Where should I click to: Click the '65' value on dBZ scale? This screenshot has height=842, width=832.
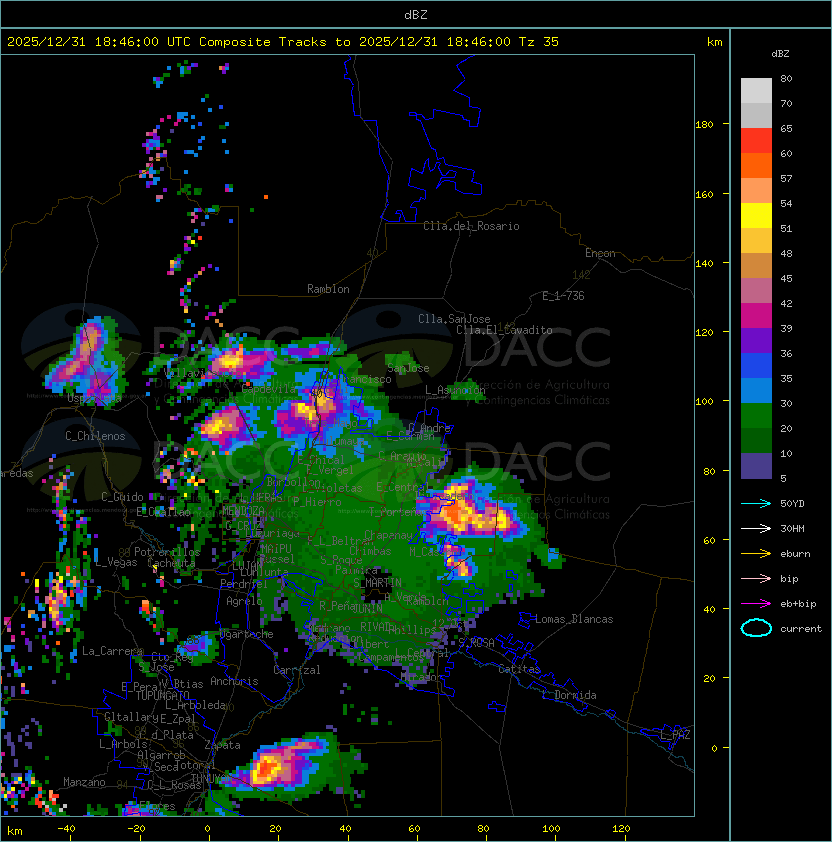[x=786, y=128]
